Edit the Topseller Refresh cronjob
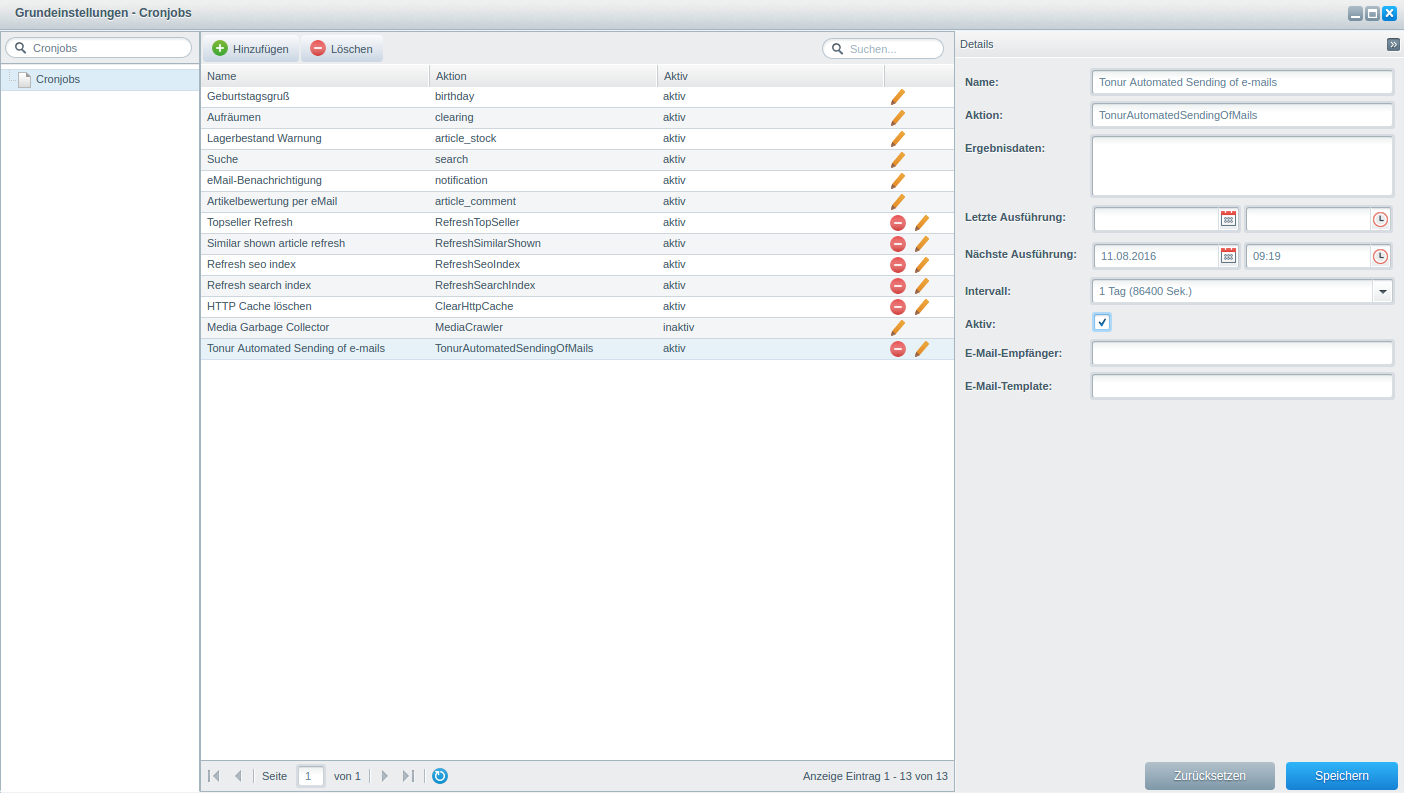Viewport: 1404px width, 793px height. click(922, 223)
